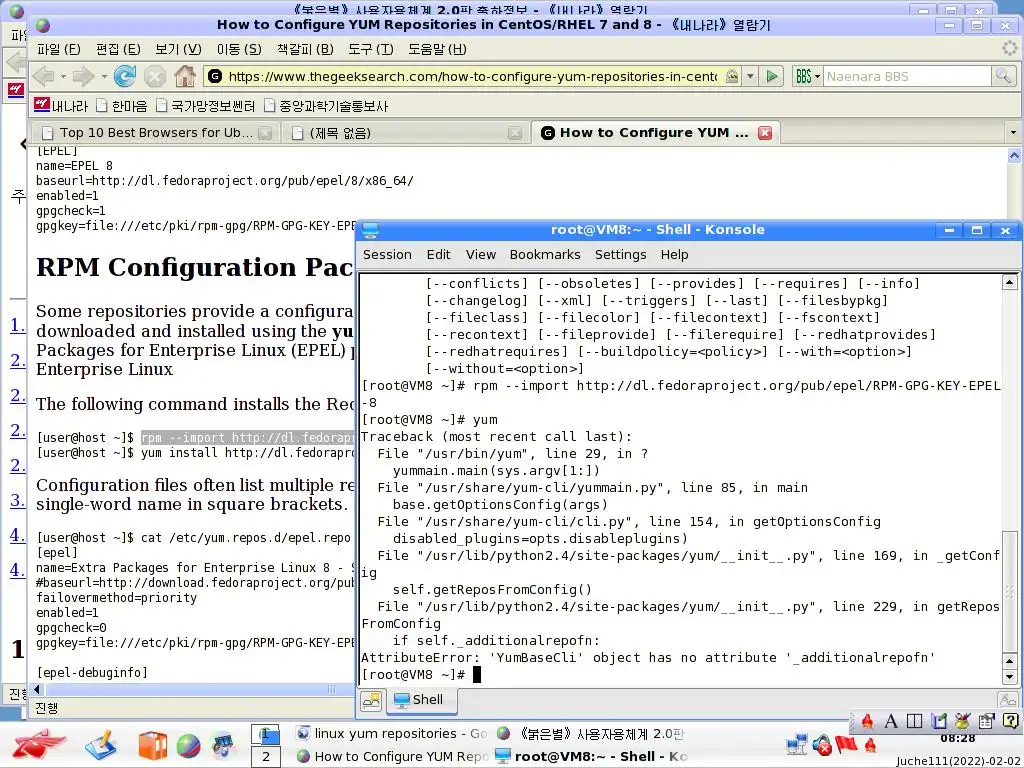Click the Konsole scrollbar down arrow
Viewport: 1024px width, 768px height.
1010,677
